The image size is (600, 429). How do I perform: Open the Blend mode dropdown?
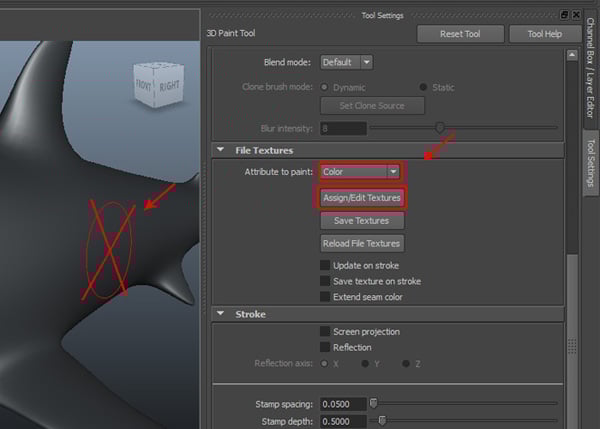346,62
